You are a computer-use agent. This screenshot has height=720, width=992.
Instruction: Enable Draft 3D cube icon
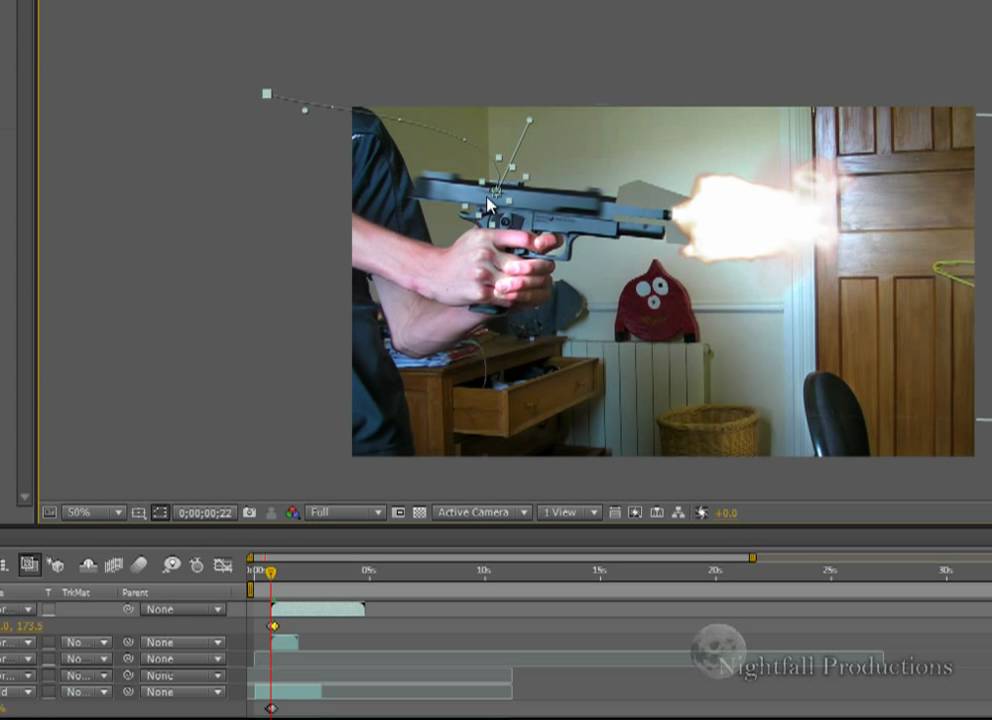point(56,565)
